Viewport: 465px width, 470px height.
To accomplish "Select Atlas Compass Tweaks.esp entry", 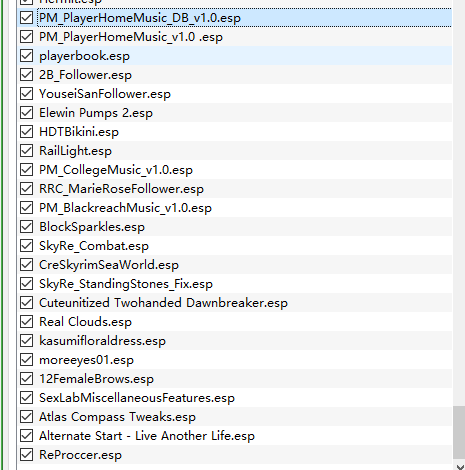I will 117,417.
